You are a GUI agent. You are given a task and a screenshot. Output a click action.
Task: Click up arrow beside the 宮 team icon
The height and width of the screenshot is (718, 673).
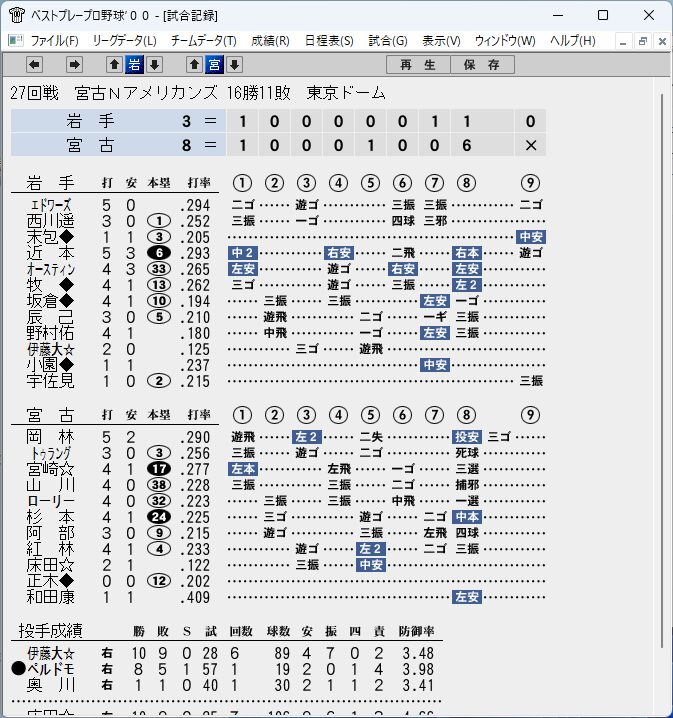pos(195,65)
